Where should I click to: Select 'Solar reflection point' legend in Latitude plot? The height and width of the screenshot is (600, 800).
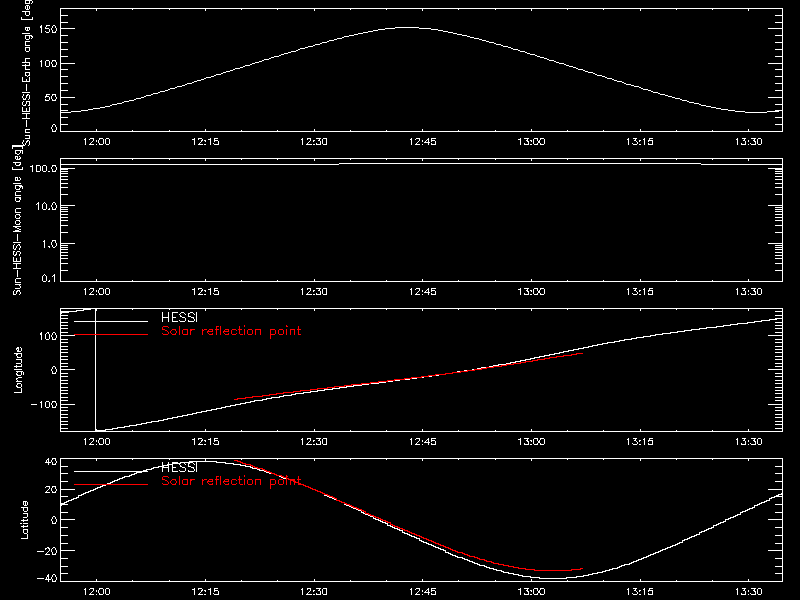[x=231, y=481]
